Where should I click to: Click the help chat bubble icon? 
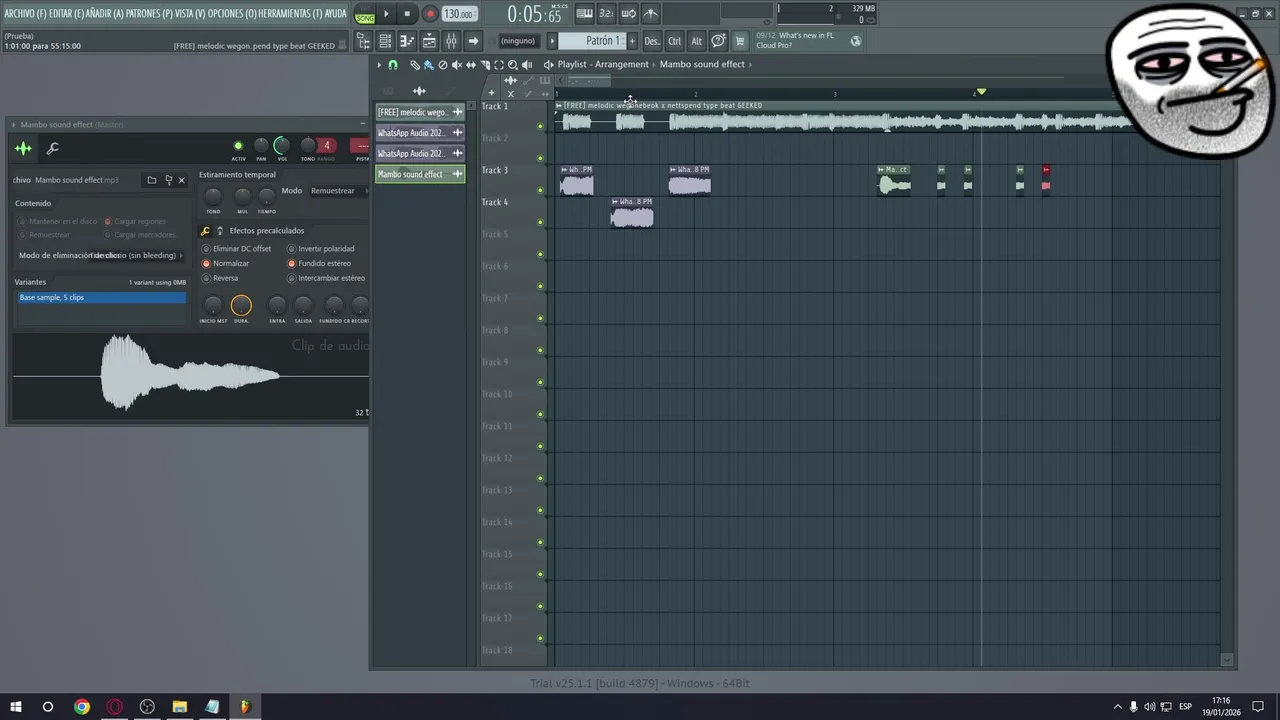718,41
